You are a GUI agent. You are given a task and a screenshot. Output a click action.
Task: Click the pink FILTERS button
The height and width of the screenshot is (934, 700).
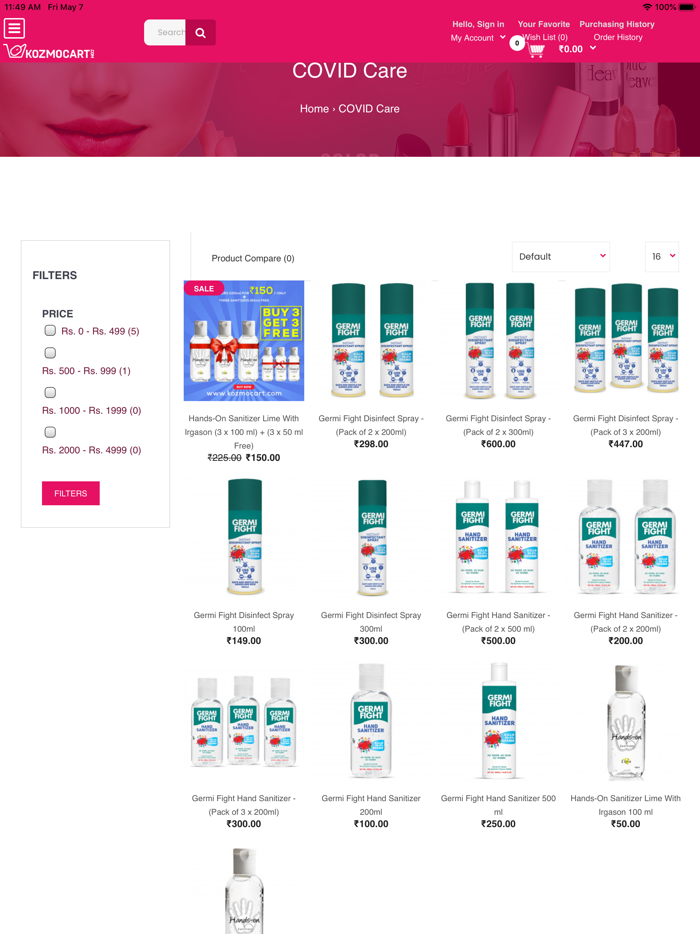71,493
